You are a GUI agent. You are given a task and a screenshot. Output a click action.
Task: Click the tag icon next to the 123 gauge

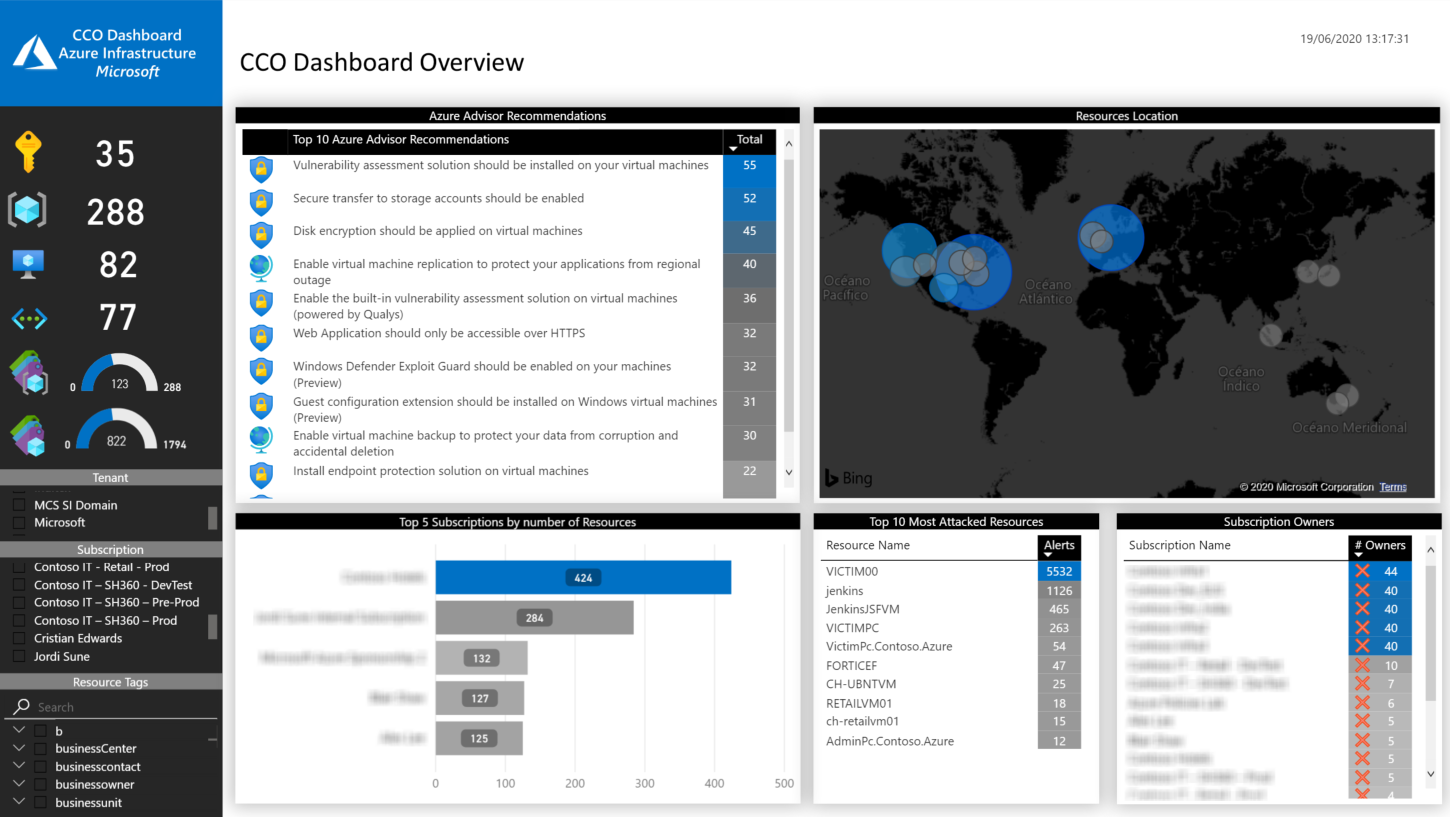28,372
